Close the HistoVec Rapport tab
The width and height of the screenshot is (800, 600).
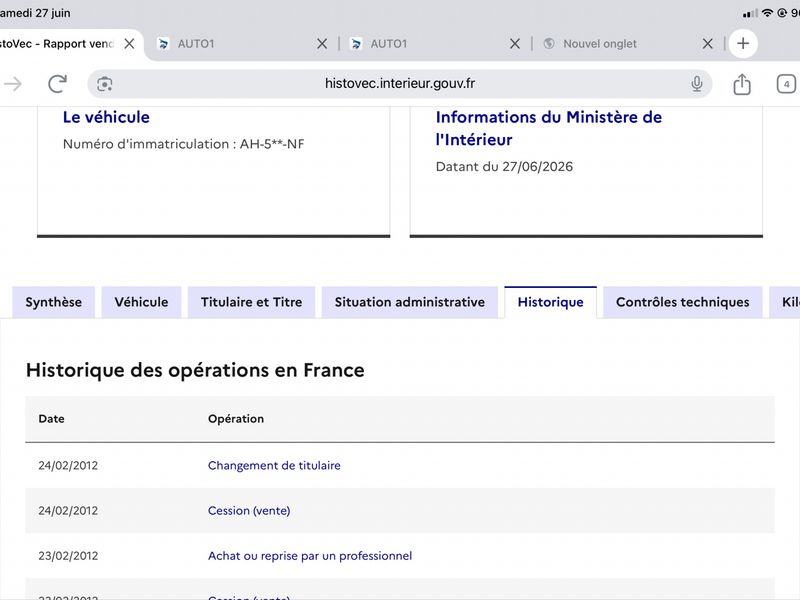click(x=130, y=44)
